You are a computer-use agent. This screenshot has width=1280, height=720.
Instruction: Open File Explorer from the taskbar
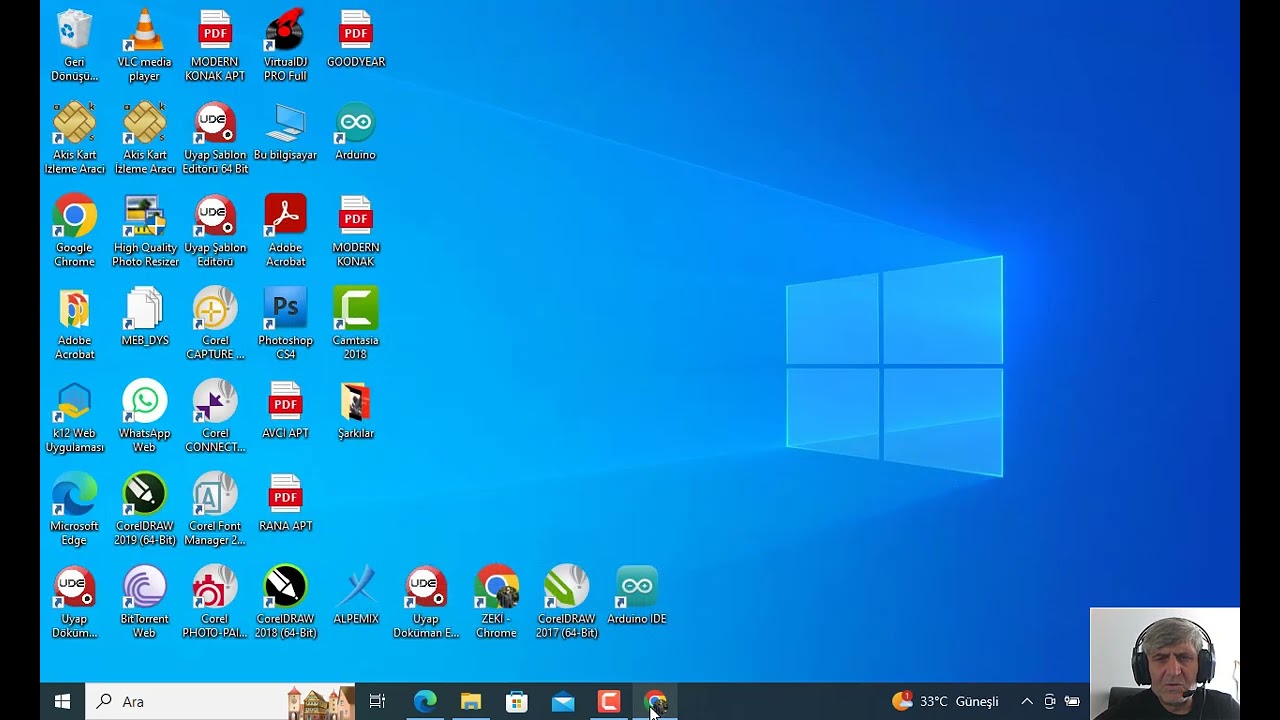pyautogui.click(x=471, y=702)
